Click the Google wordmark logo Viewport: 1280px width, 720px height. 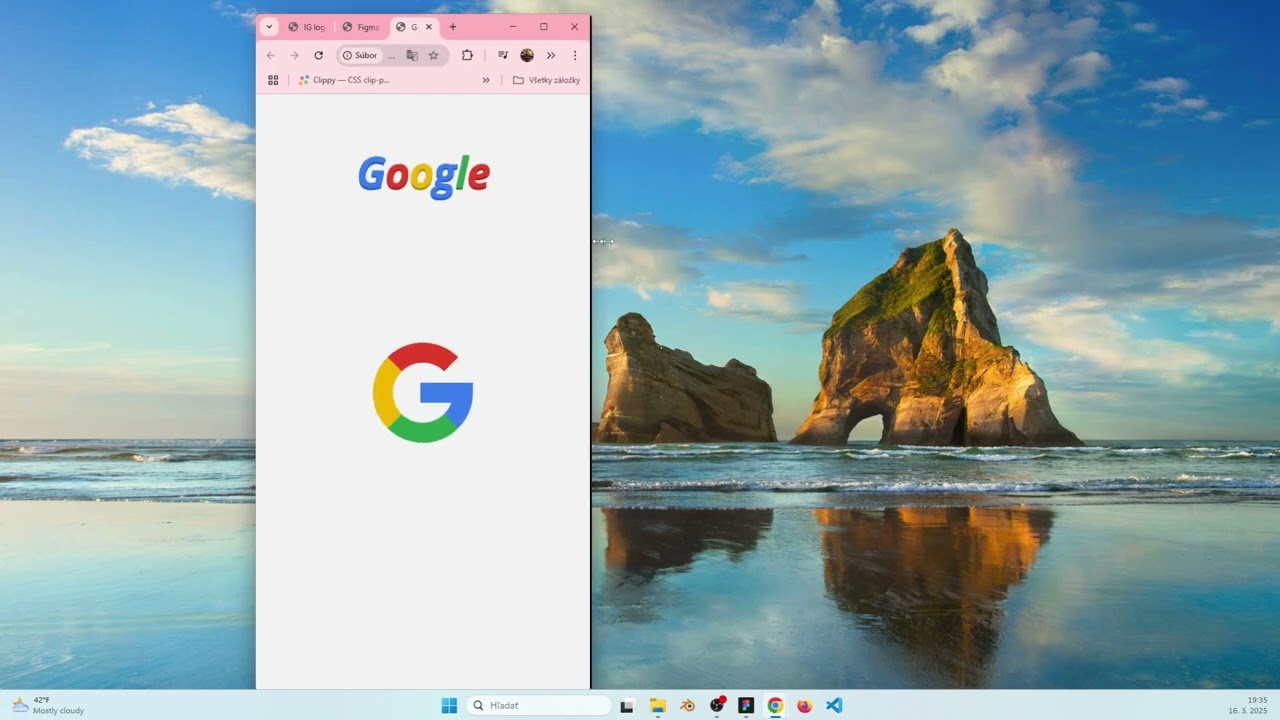424,176
